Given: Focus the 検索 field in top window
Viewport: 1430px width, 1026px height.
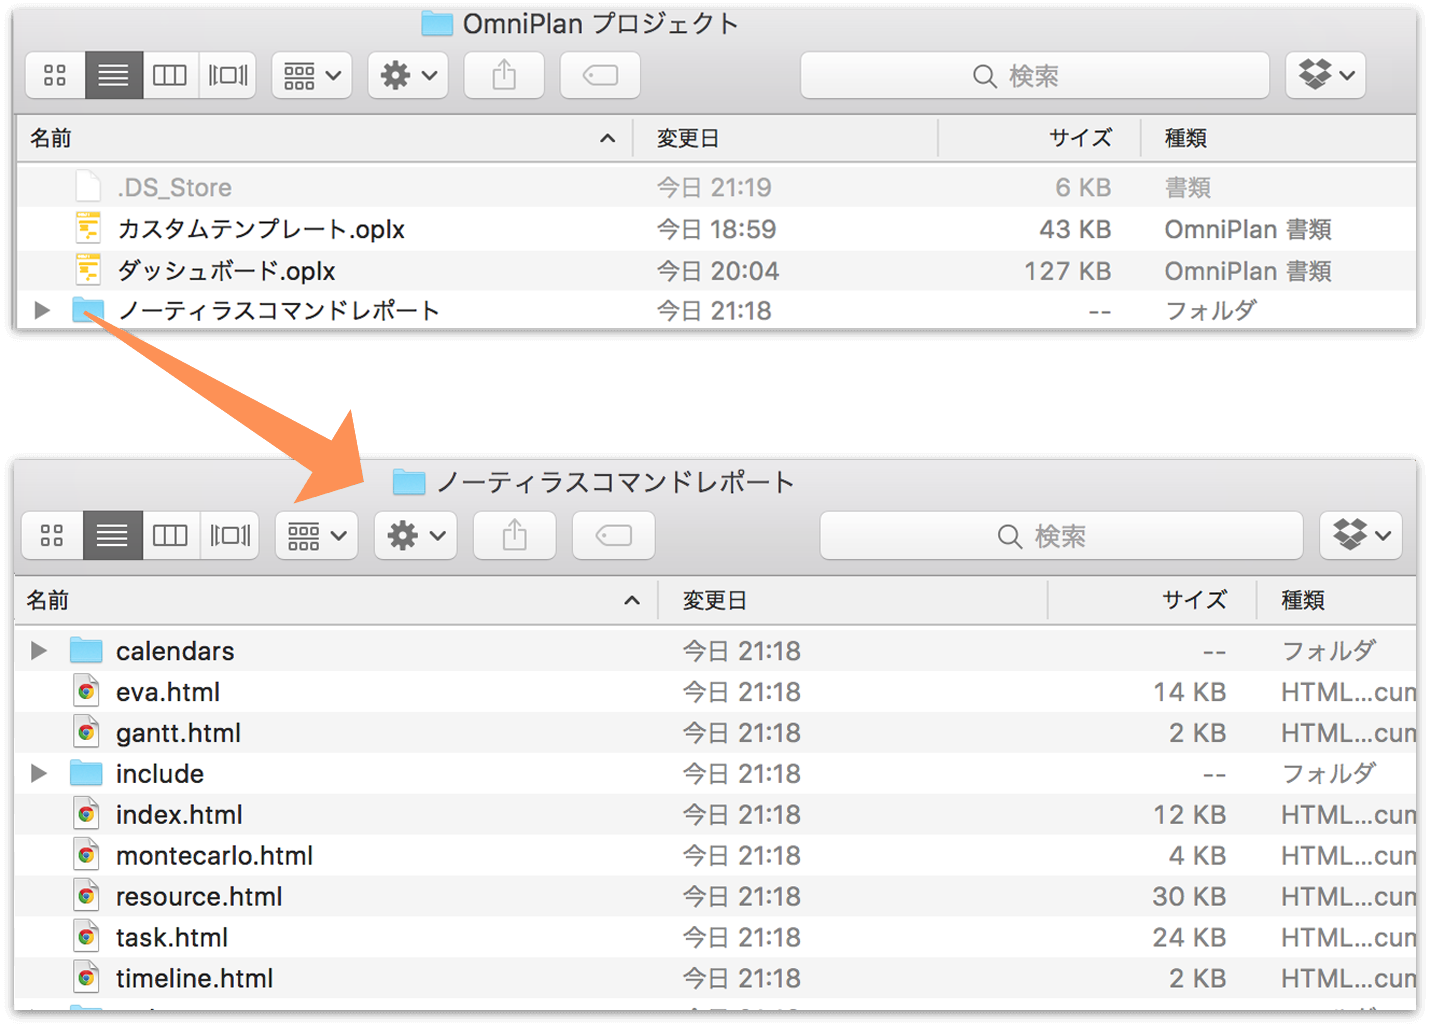Looking at the screenshot, I should click(x=1035, y=76).
